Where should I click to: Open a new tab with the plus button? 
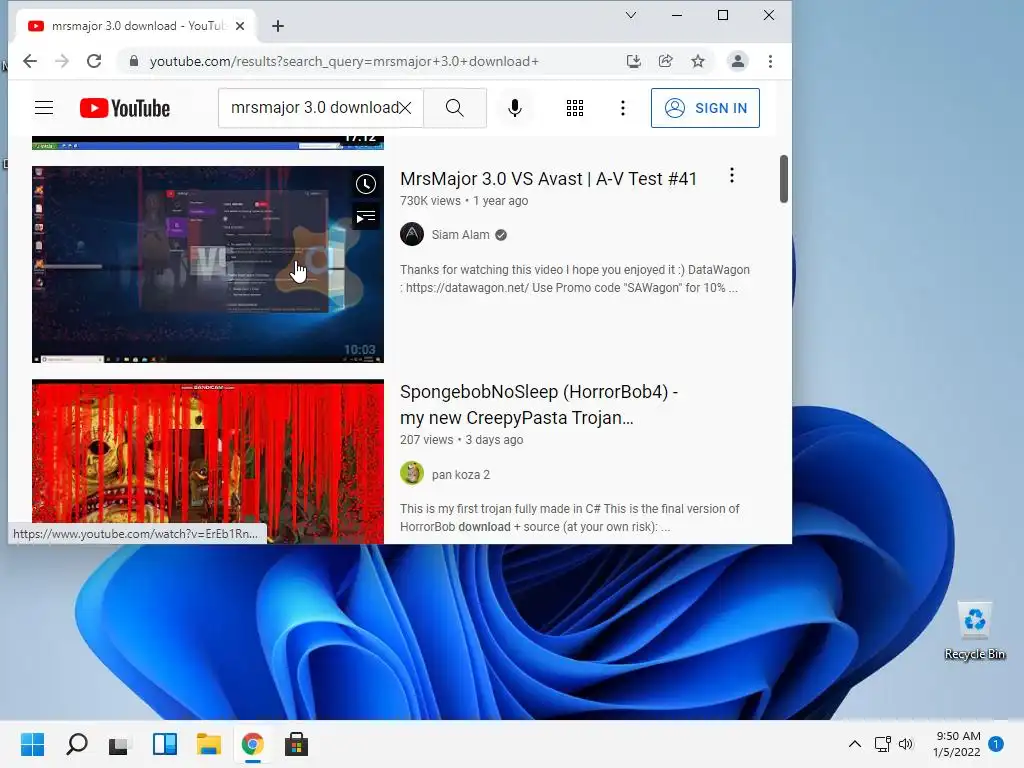pos(278,26)
